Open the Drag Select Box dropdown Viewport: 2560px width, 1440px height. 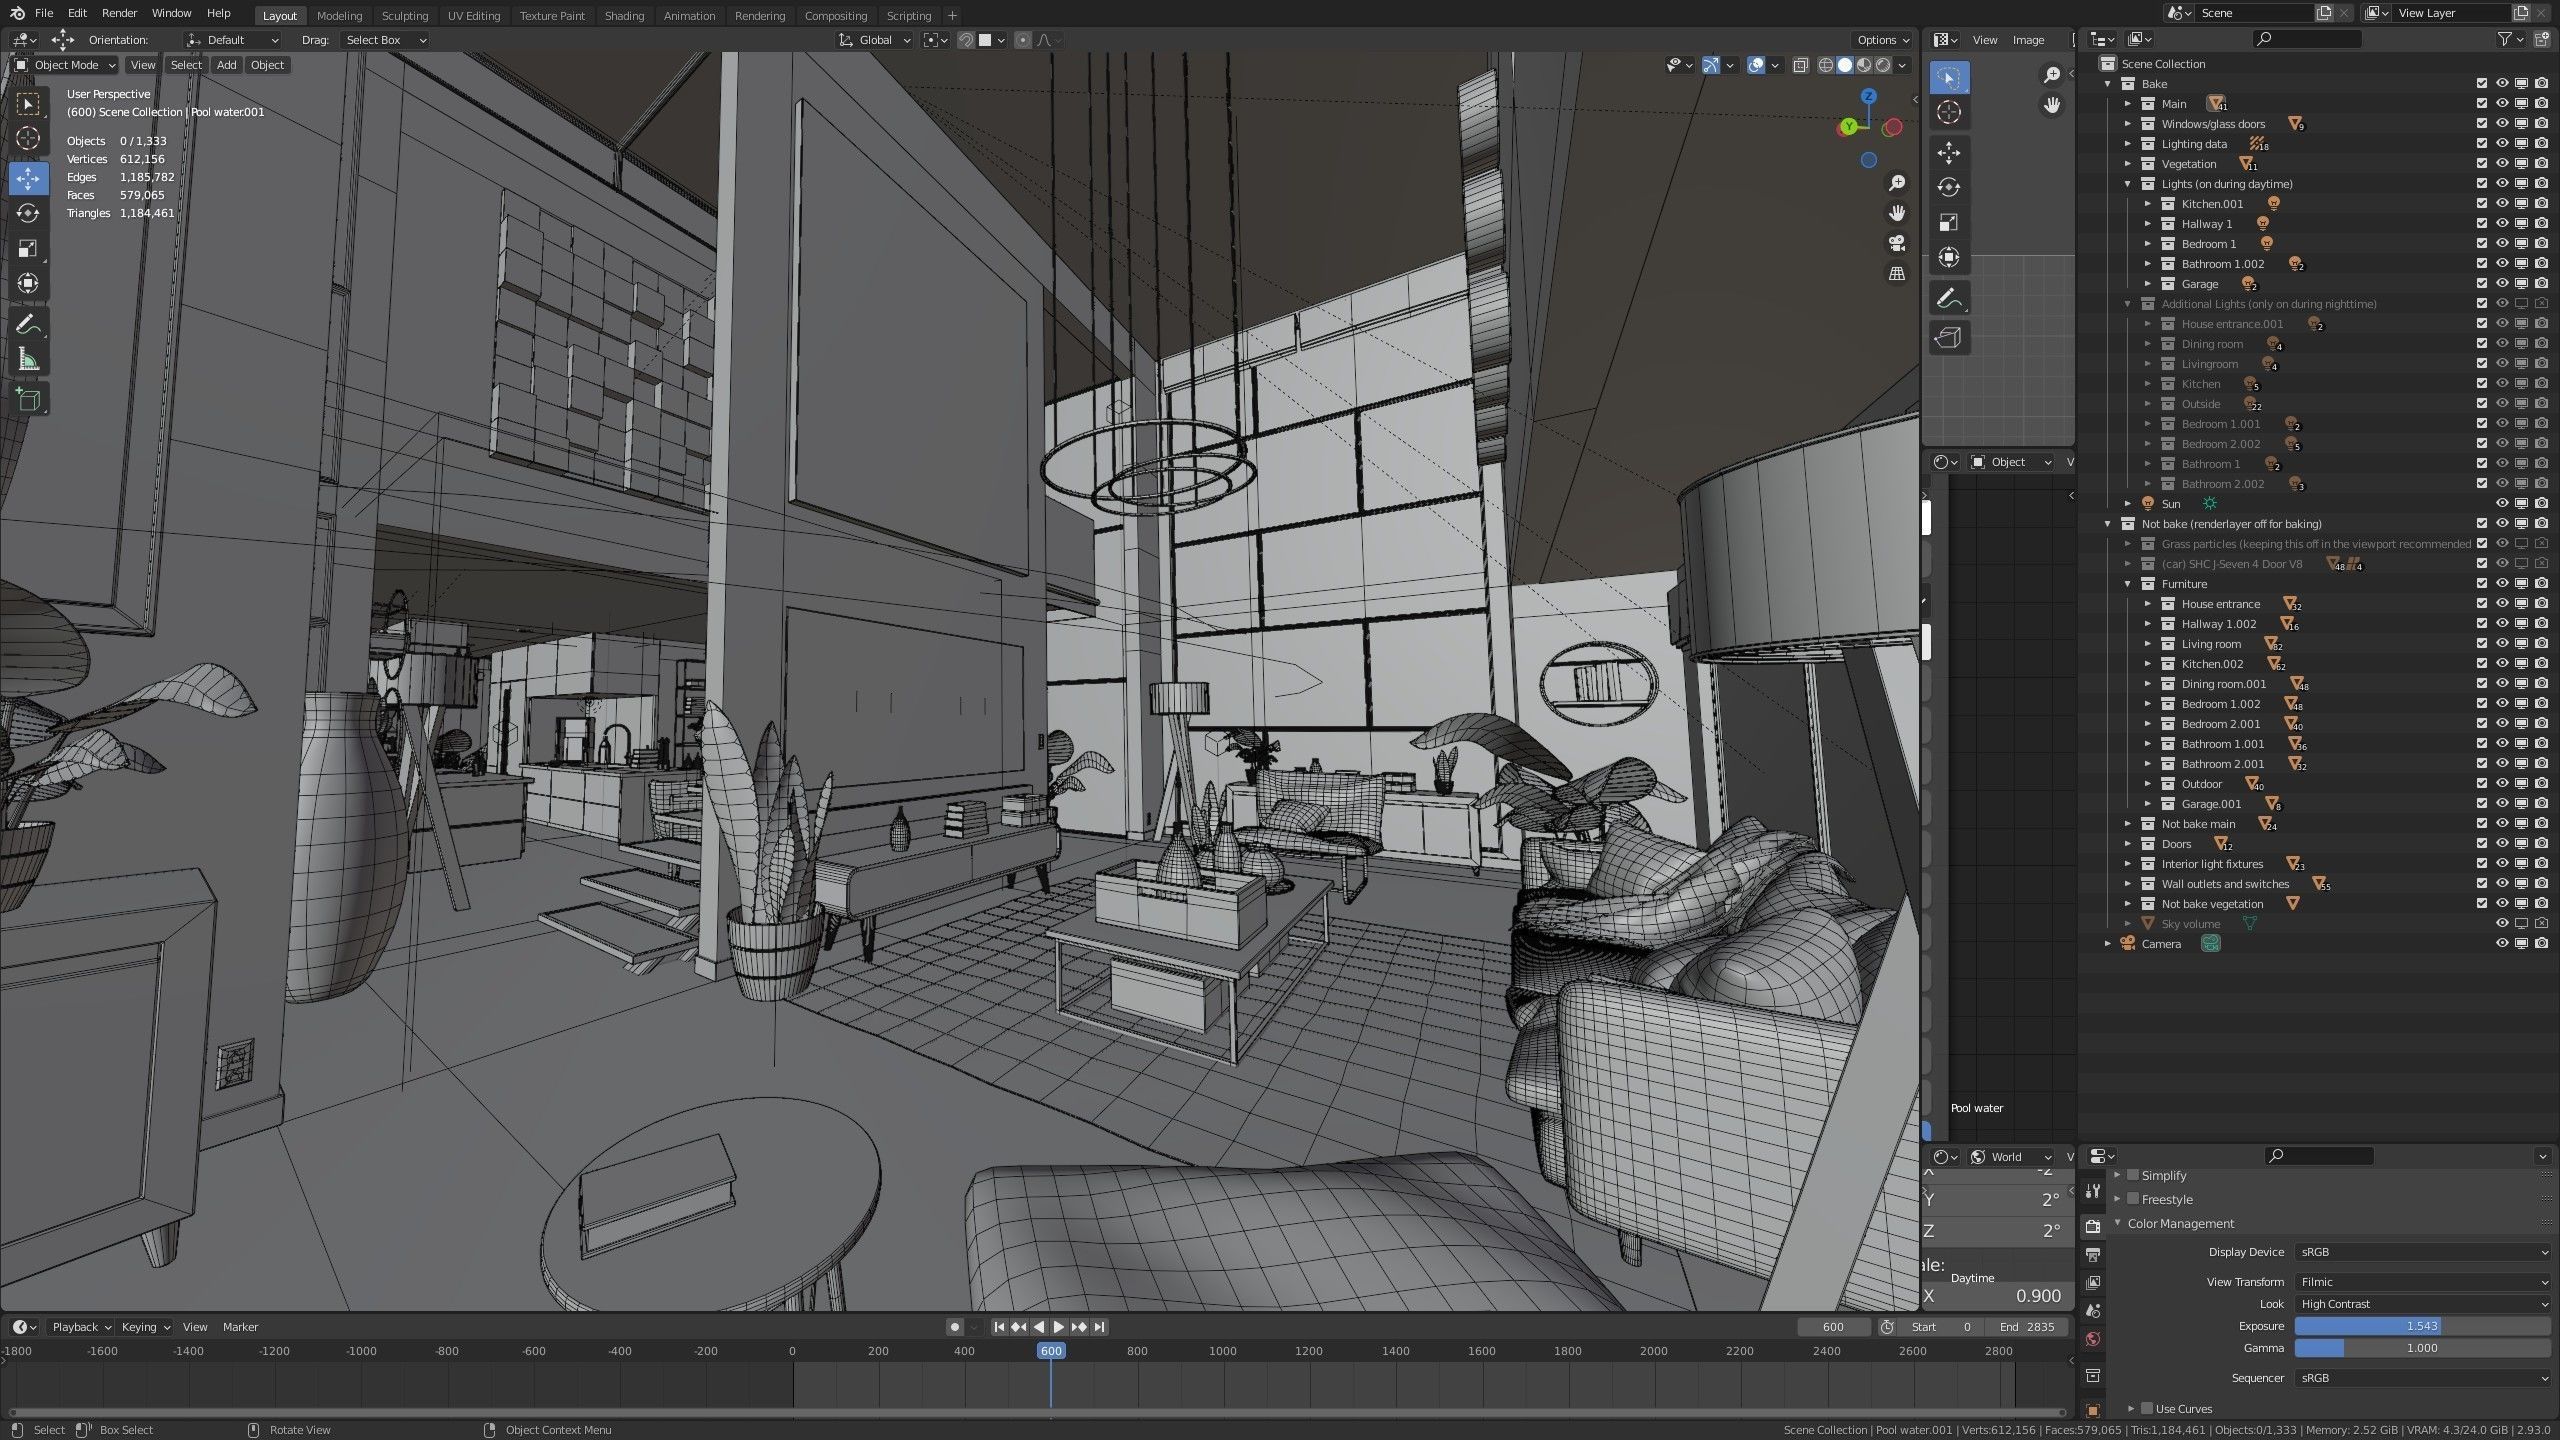[x=385, y=40]
